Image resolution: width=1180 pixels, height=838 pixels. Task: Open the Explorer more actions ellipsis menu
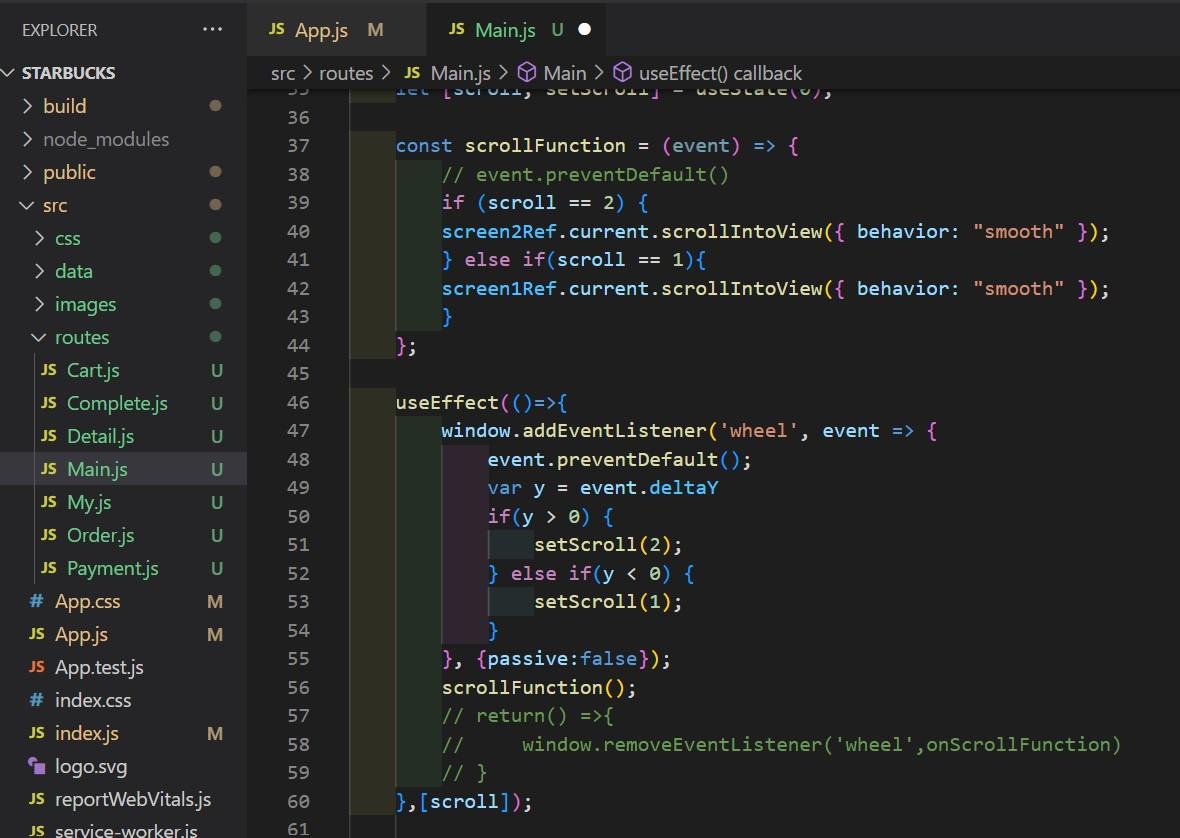(x=212, y=29)
